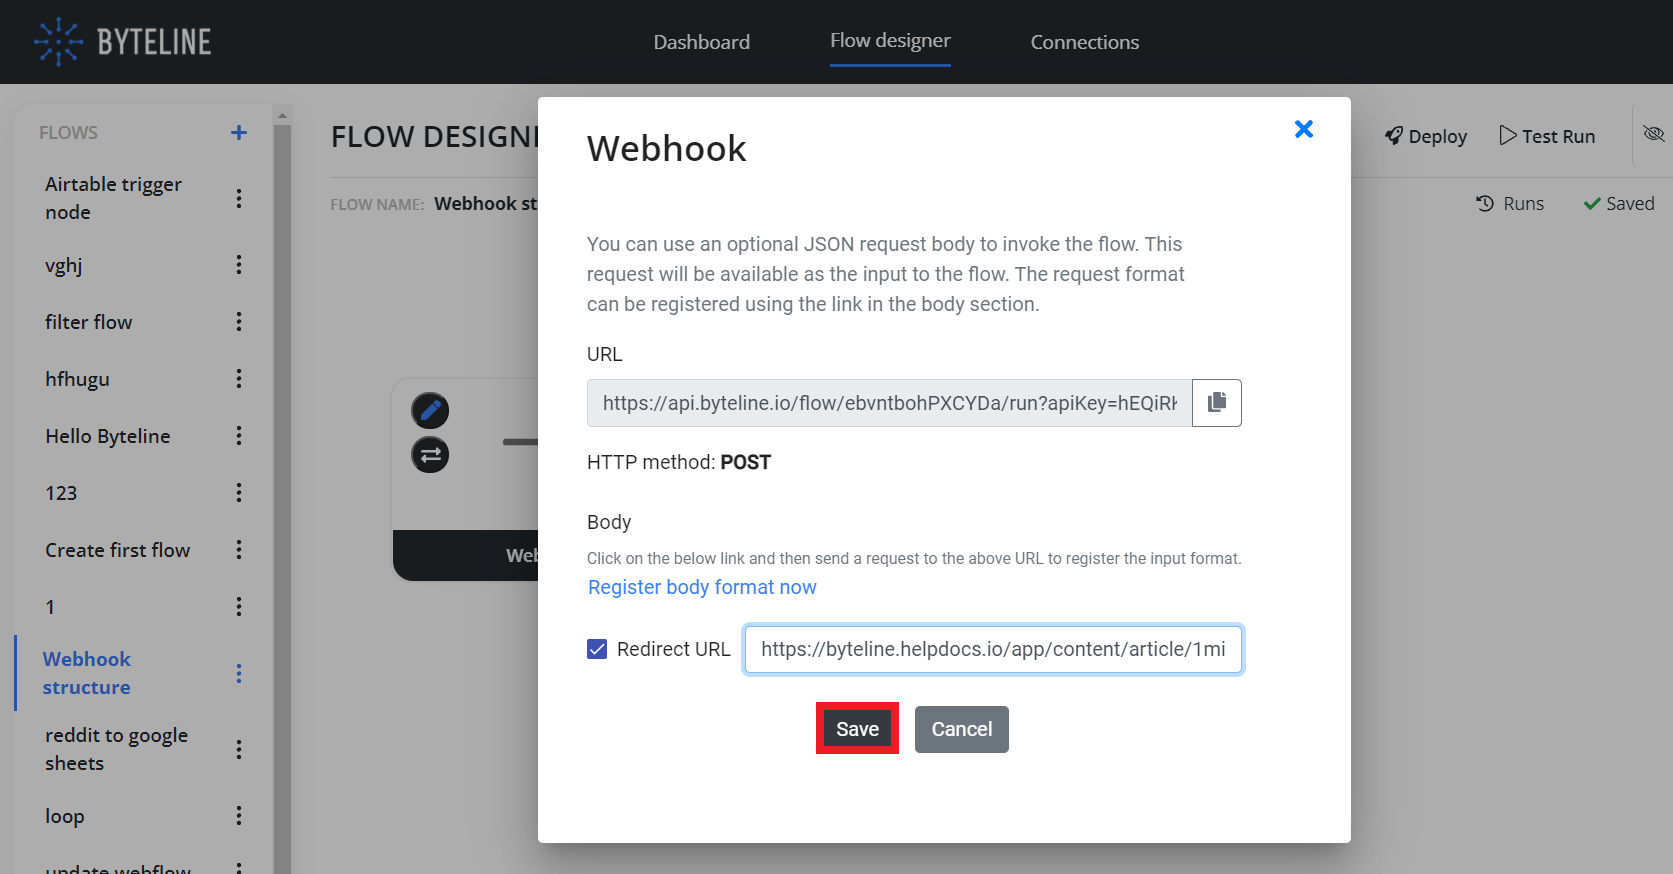
Task: Click the Byteline logo
Action: [x=123, y=42]
